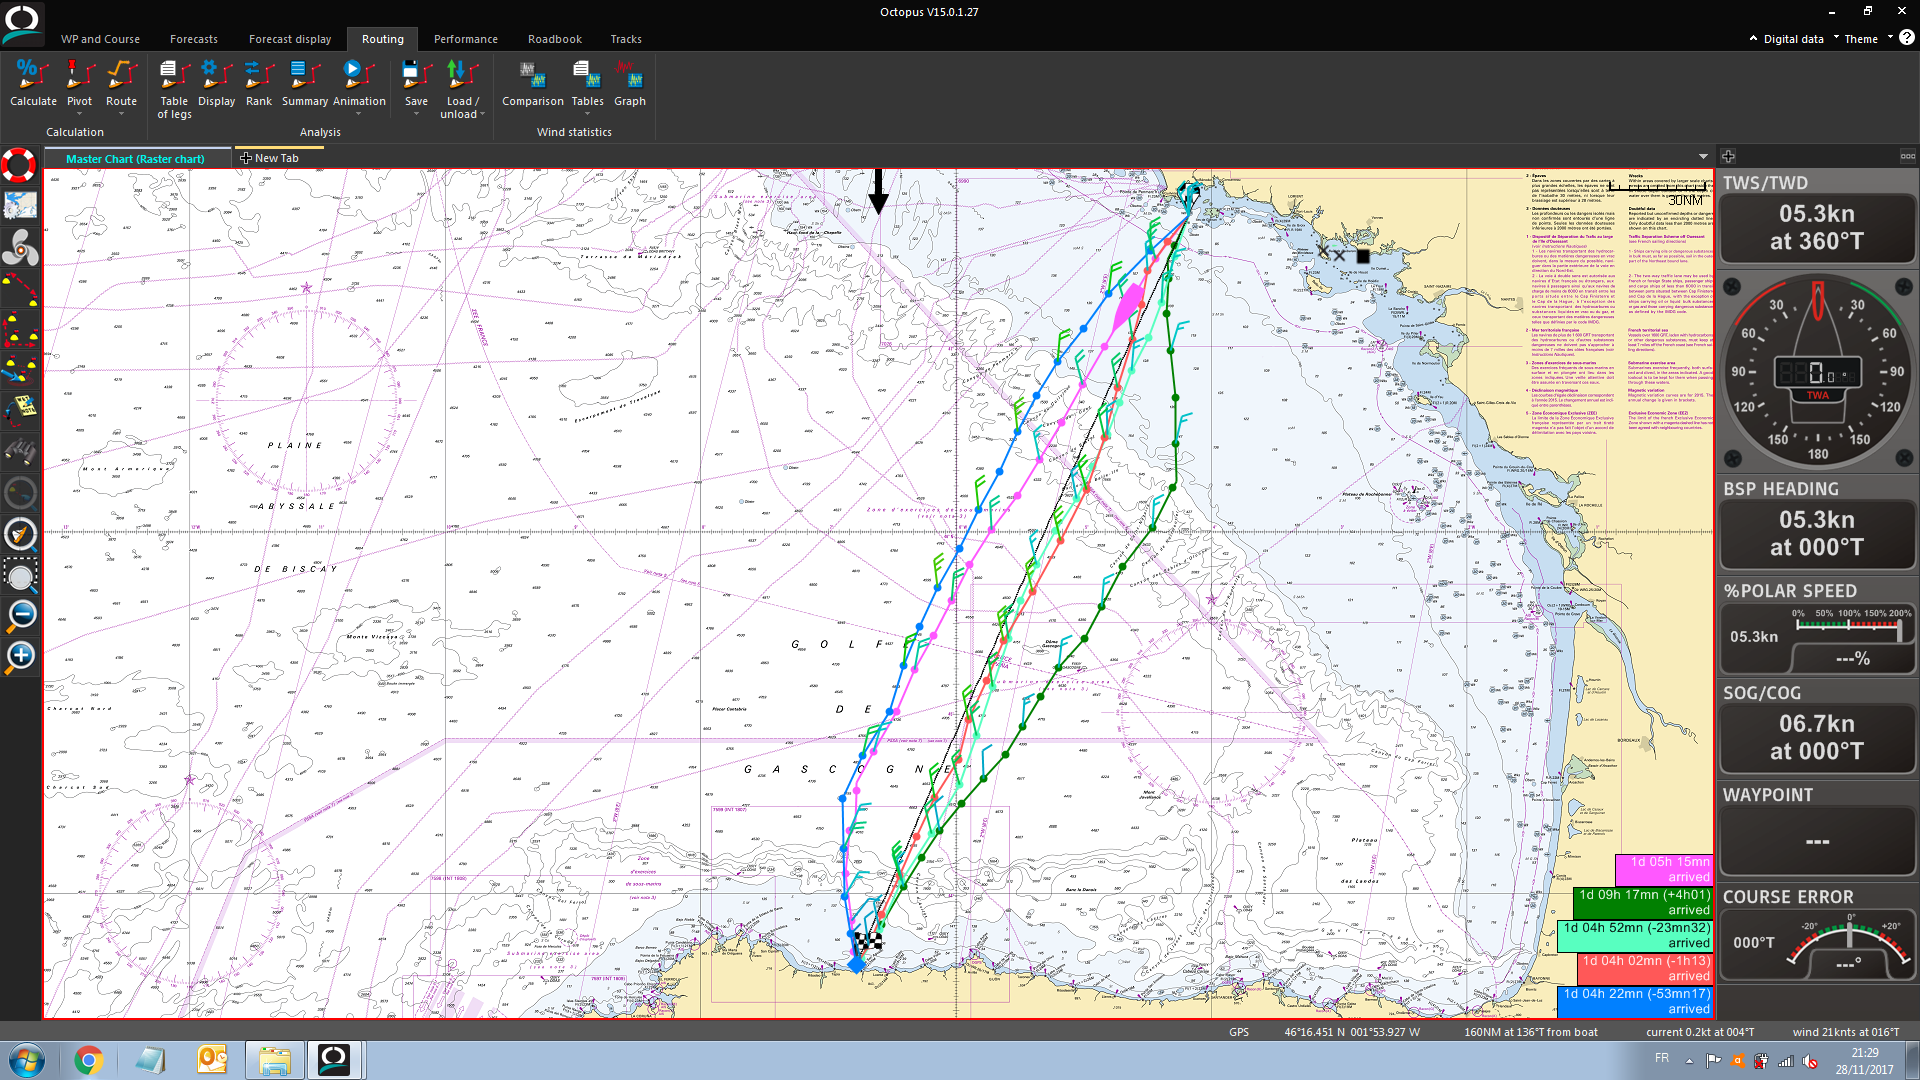Click the magenta 1d 05h 15mn route label
Image resolution: width=1920 pixels, height=1080 pixels.
(x=1664, y=869)
